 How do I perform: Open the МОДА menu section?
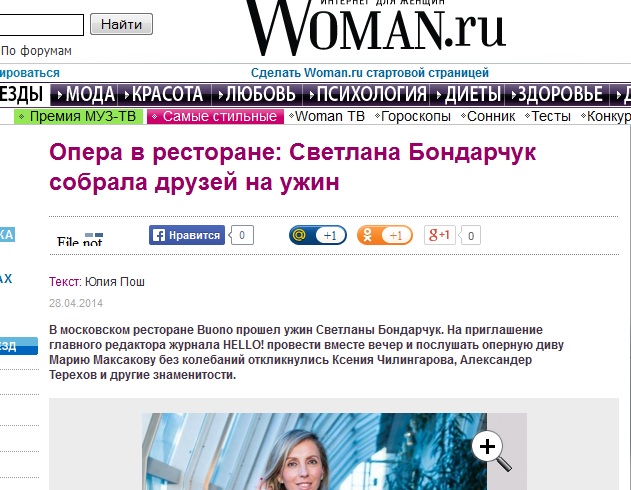85,95
